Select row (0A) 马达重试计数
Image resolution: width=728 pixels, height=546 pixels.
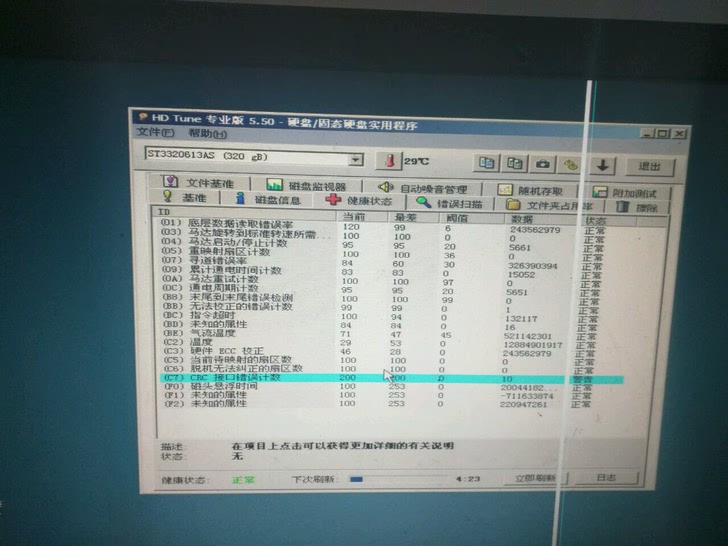click(389, 281)
